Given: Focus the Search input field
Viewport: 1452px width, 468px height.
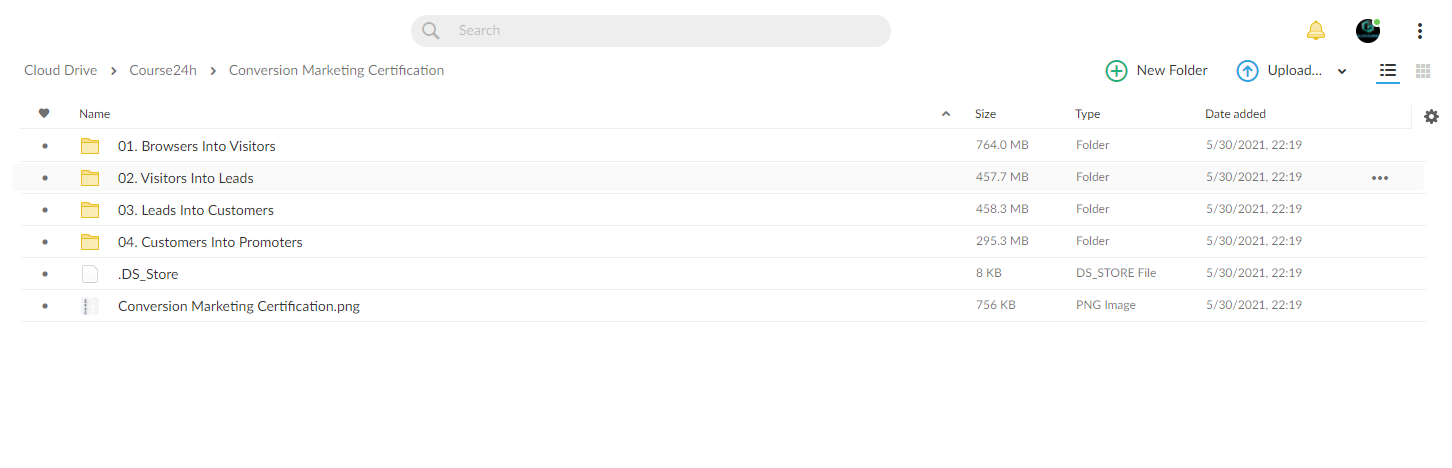Looking at the screenshot, I should pyautogui.click(x=651, y=31).
